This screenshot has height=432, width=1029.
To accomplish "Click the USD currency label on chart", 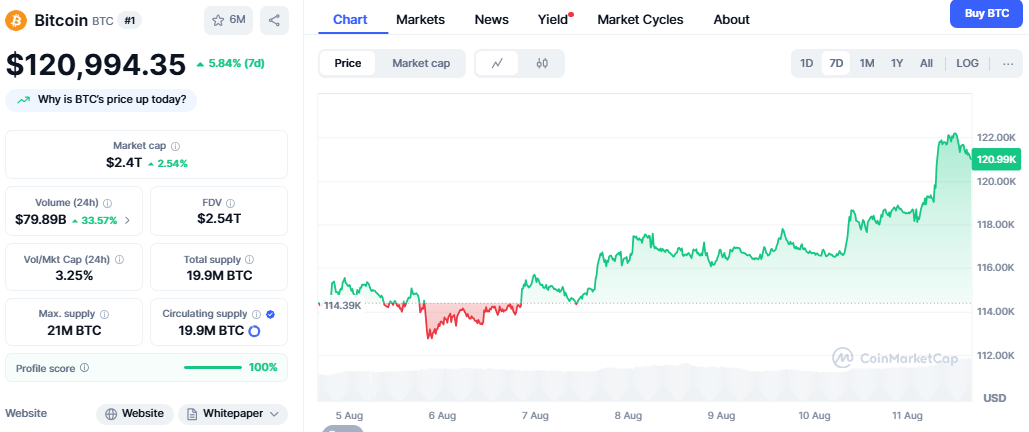I will click(995, 399).
